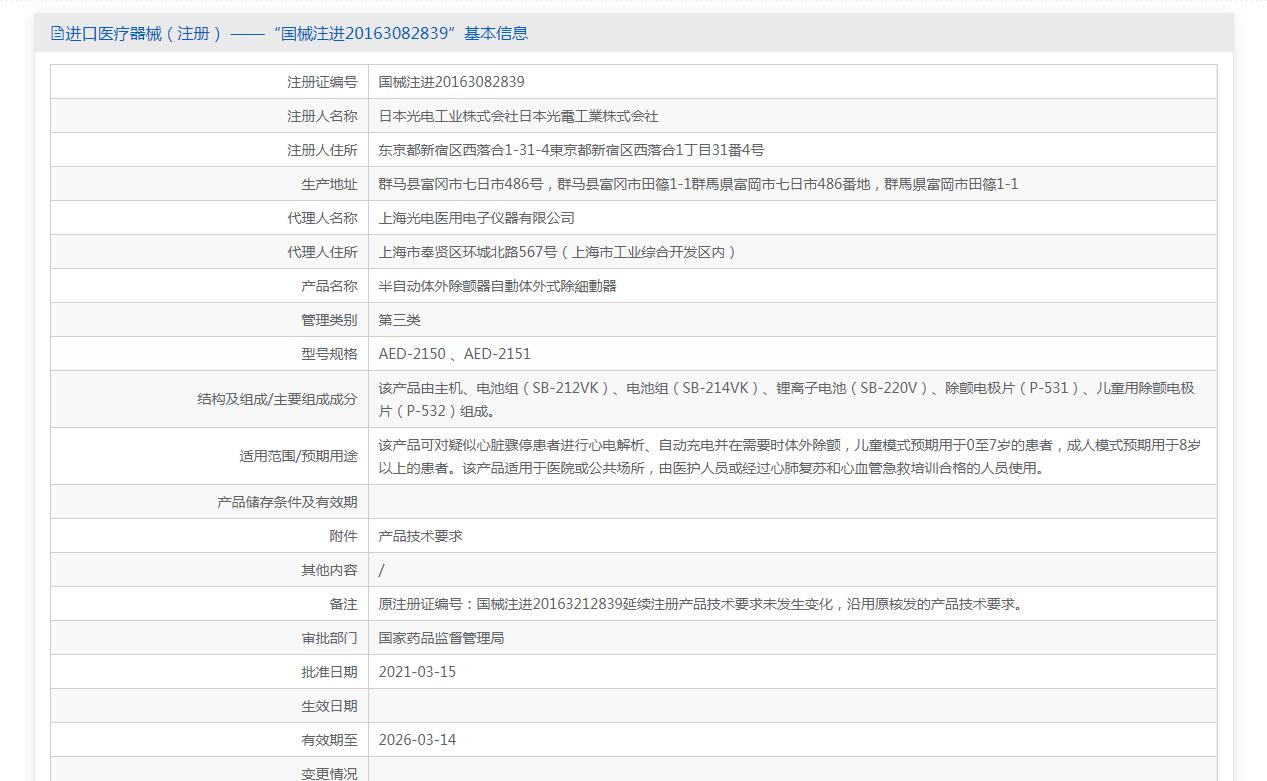
Task: Click the label 结构及组成/主要组成成分
Action: pyautogui.click(x=277, y=399)
